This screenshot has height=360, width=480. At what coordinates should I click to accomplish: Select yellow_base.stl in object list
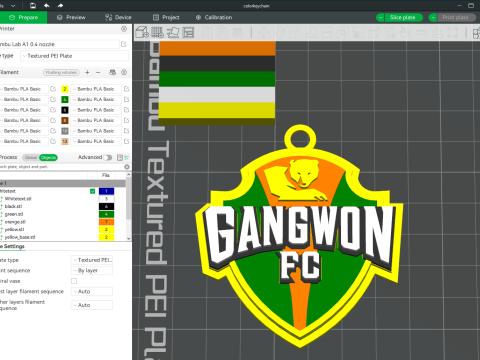pyautogui.click(x=20, y=237)
